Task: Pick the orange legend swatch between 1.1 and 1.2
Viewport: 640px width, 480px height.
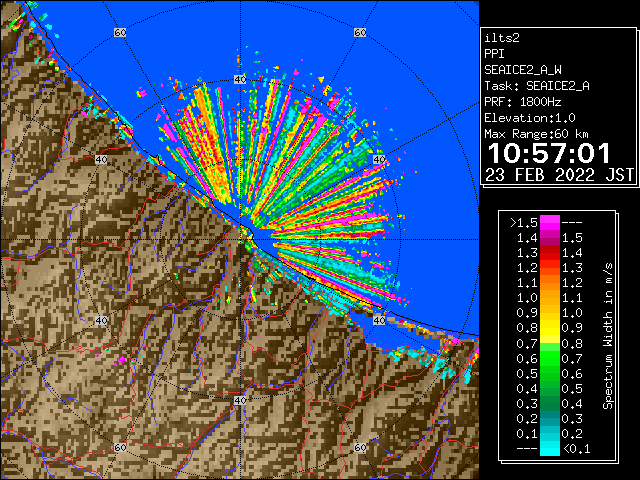Action: (550, 283)
